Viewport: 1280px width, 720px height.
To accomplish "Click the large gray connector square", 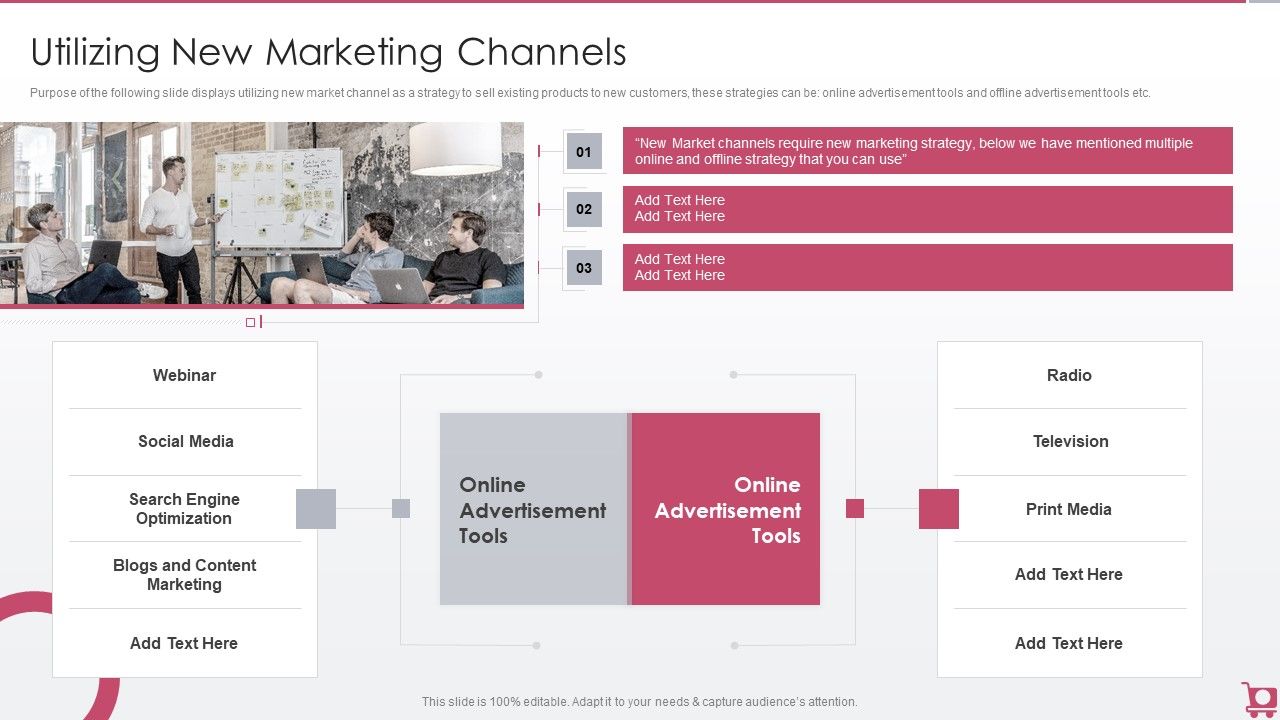I will (316, 509).
